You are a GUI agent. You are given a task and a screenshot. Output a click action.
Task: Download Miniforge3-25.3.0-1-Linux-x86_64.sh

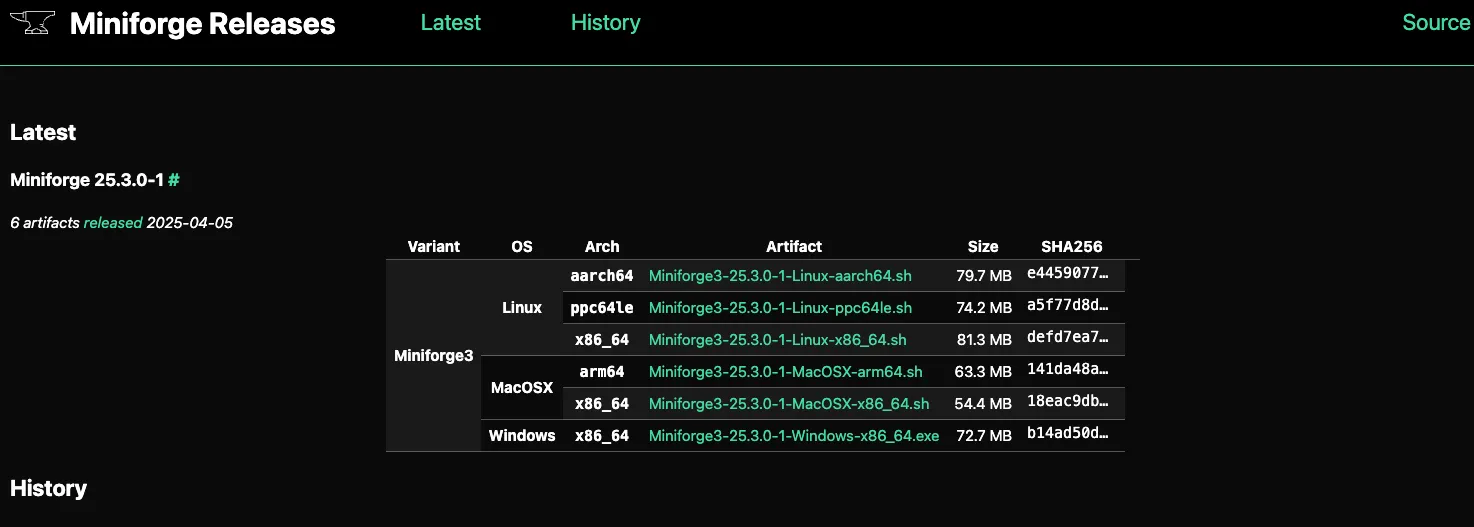click(x=777, y=339)
